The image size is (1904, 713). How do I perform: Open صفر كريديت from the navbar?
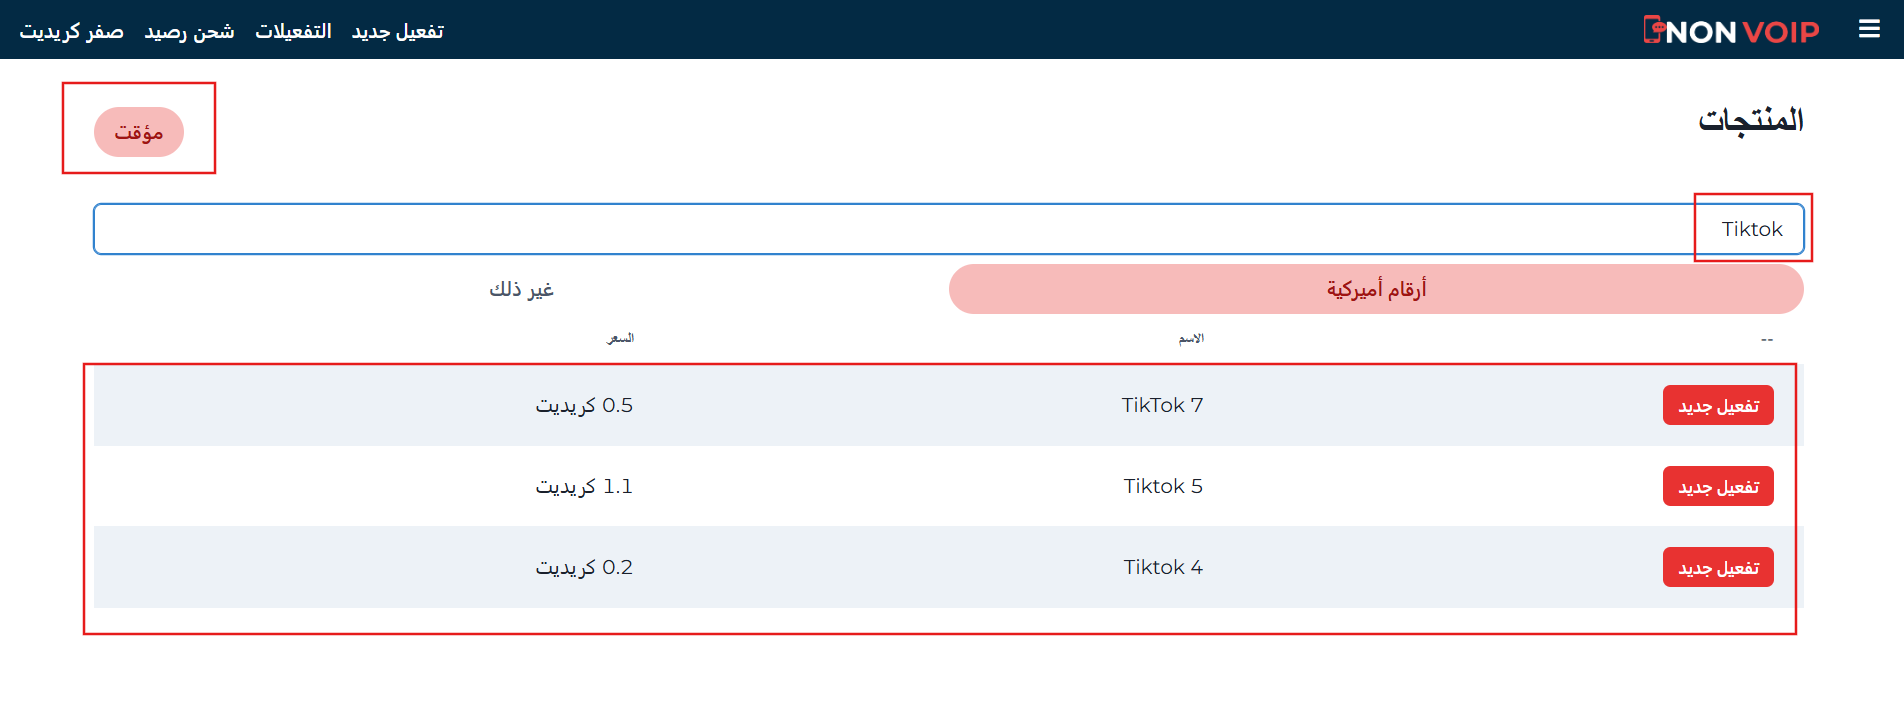click(x=71, y=31)
